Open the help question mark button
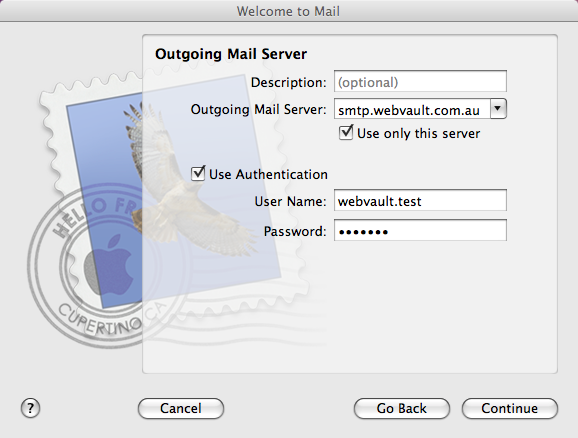578x438 pixels. (x=30, y=408)
